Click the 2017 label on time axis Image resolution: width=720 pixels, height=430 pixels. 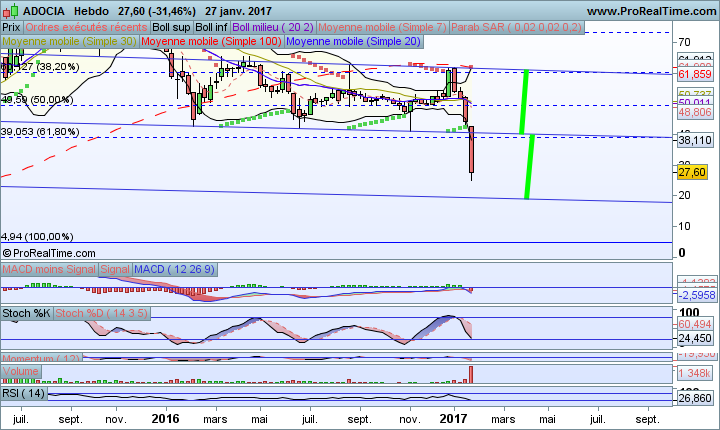(453, 419)
